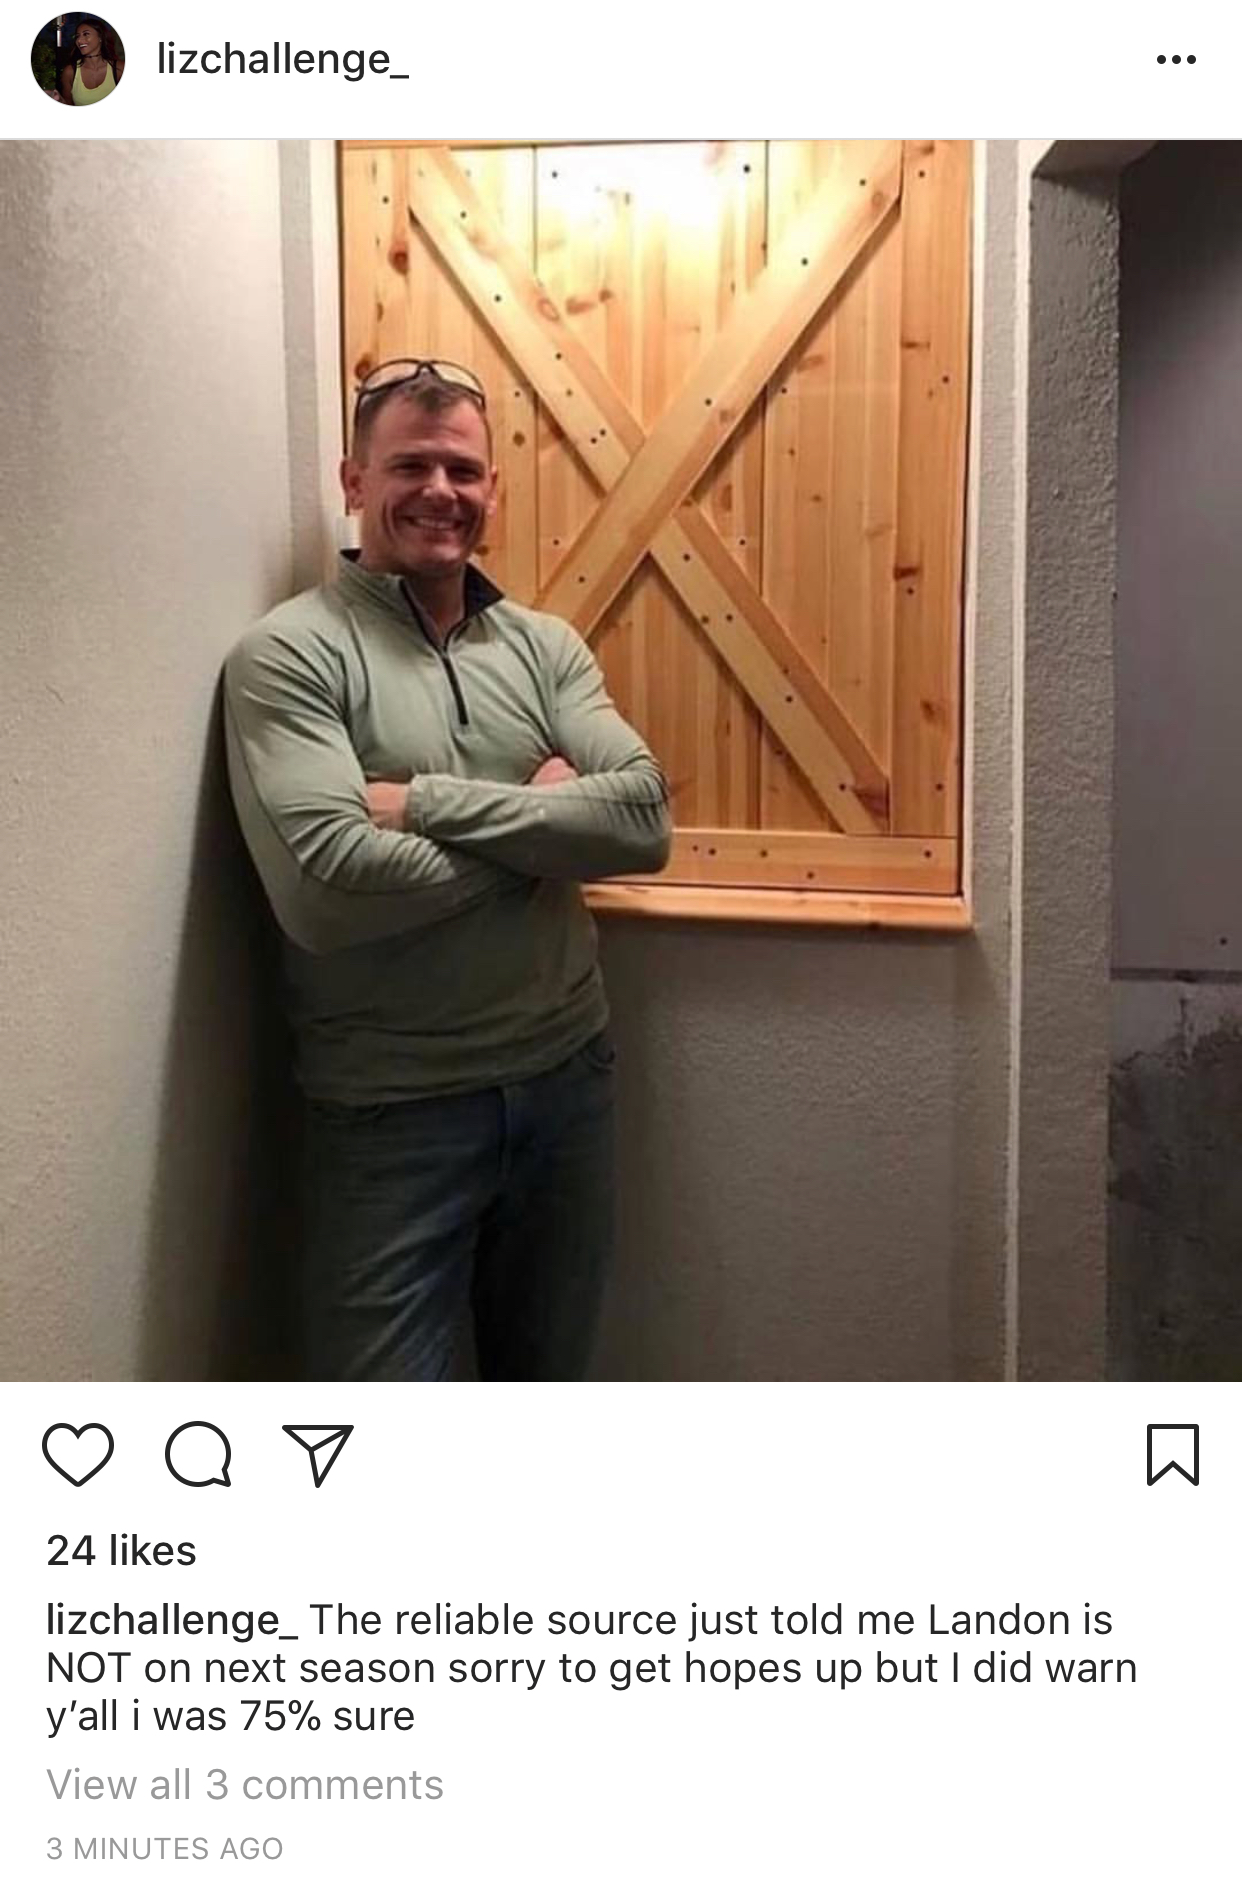Expand View all 3 comments
1242x1890 pixels.
click(245, 1785)
